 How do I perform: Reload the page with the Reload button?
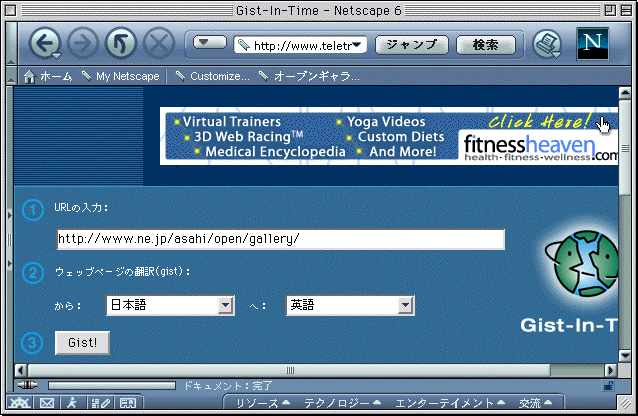(x=120, y=43)
